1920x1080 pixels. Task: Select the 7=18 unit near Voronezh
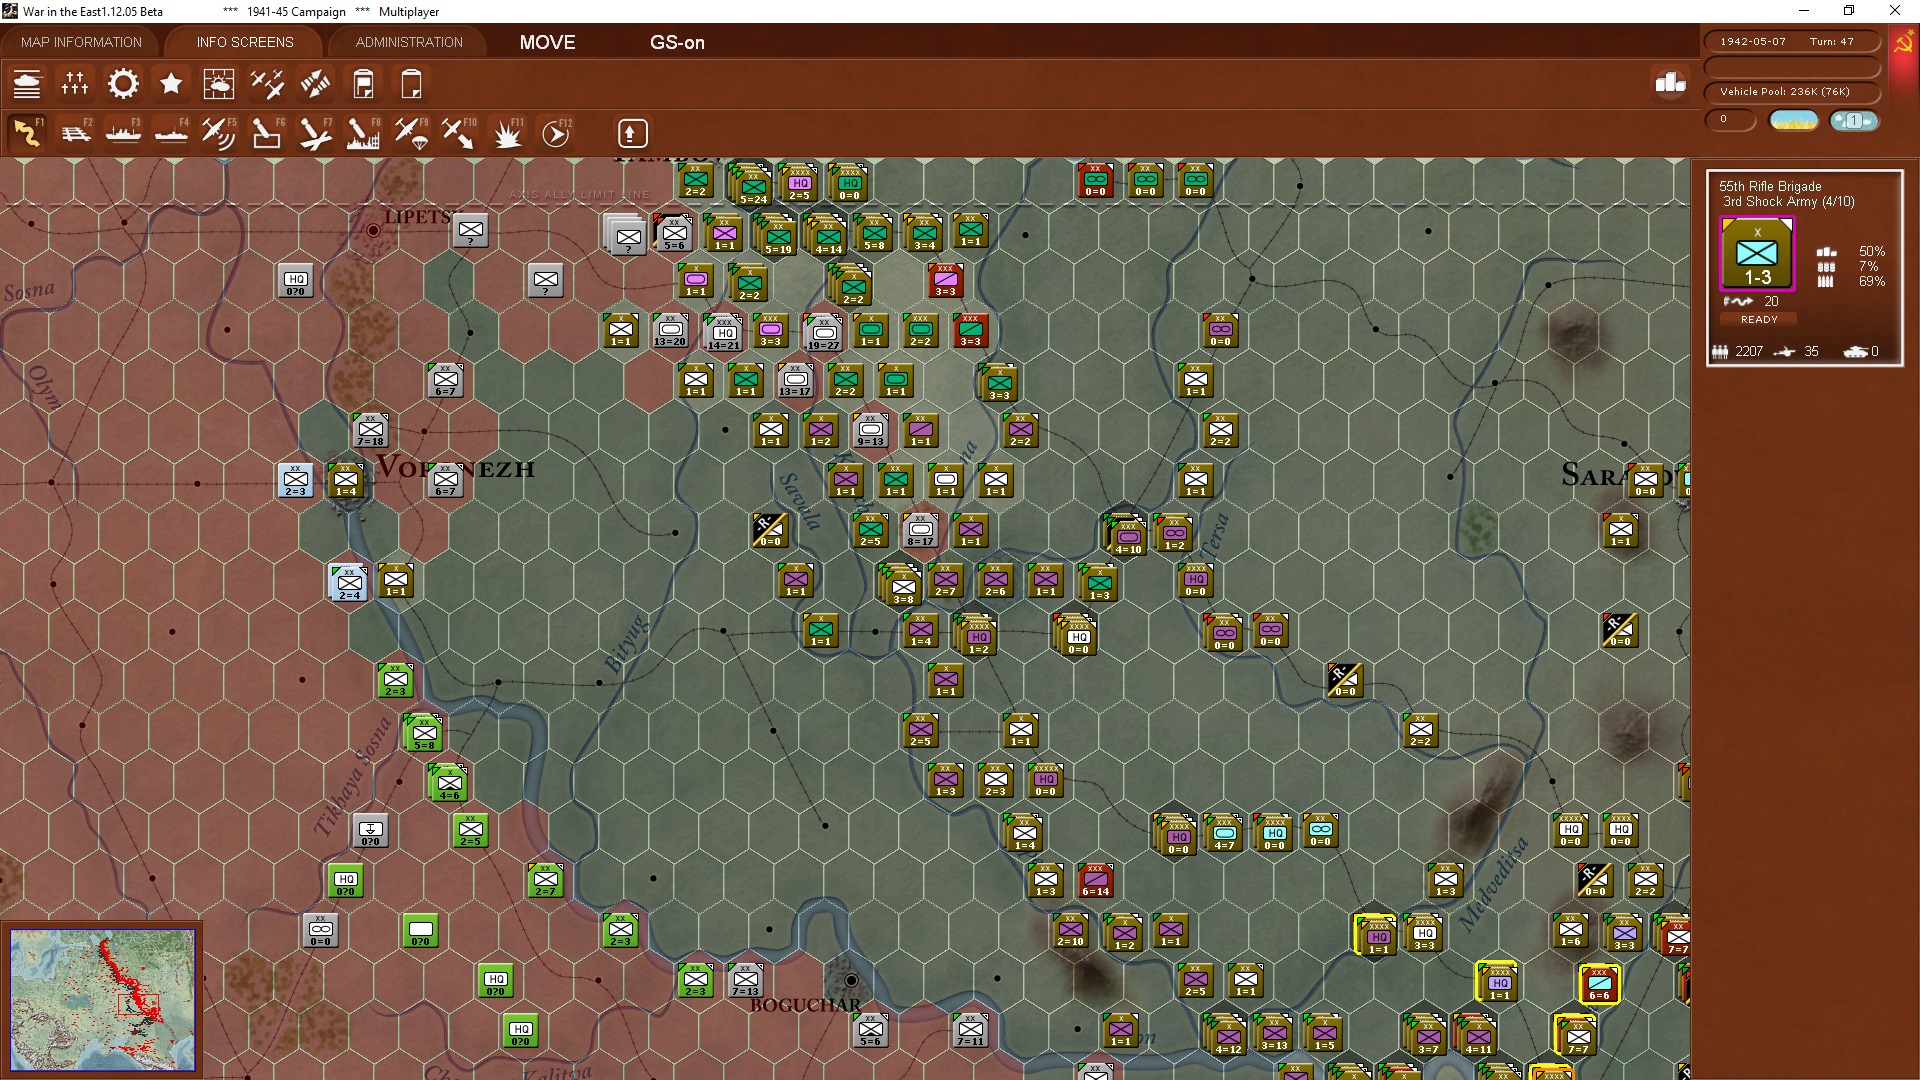click(x=370, y=430)
